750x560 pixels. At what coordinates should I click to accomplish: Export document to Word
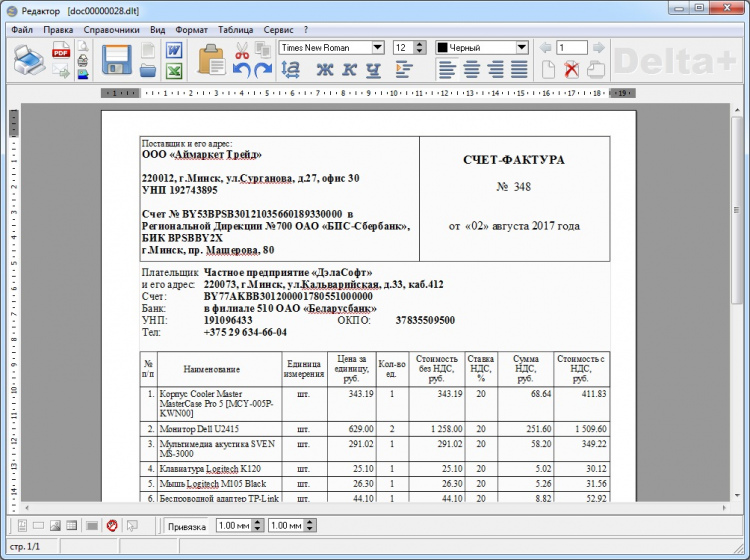coord(174,50)
